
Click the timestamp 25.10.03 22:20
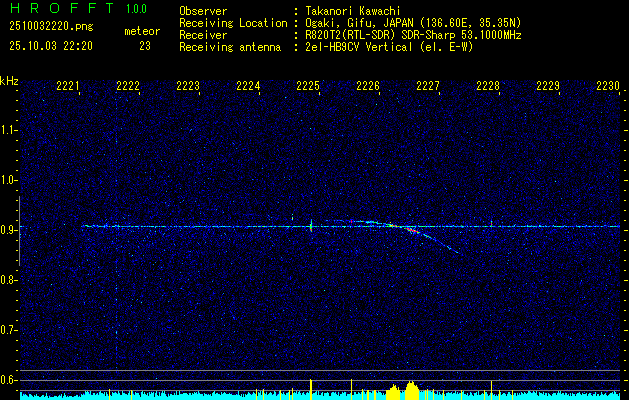[x=51, y=46]
